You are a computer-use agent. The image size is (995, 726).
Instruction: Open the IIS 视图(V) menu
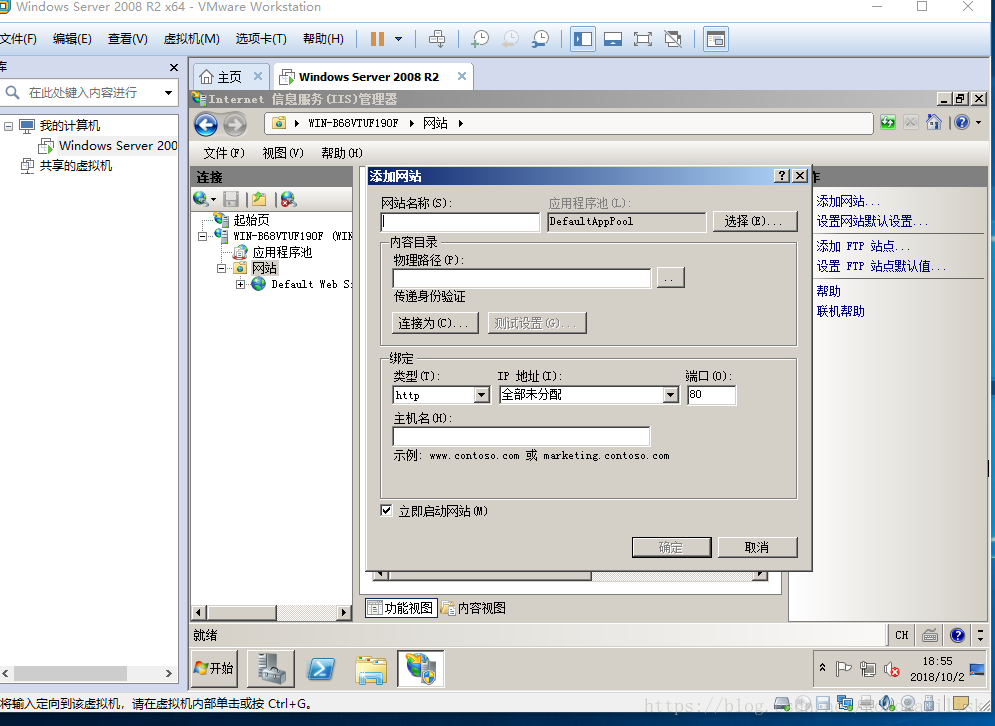283,153
